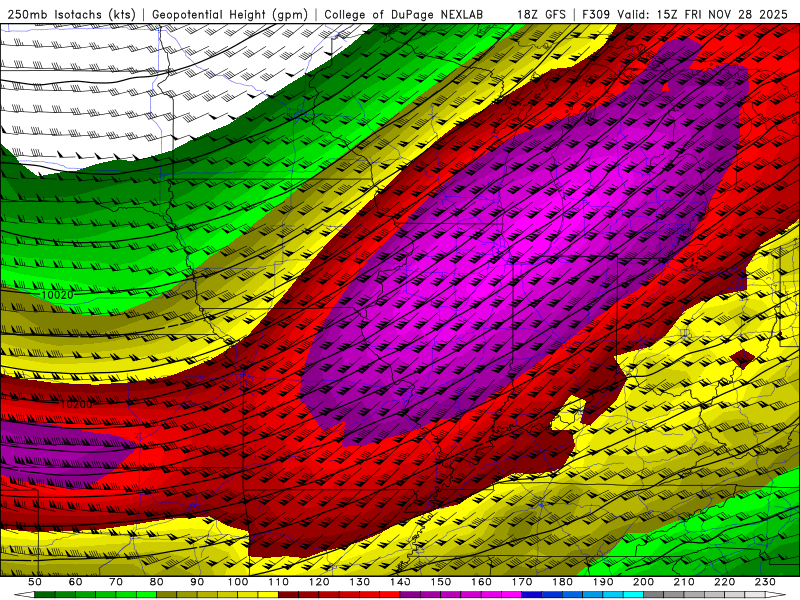Click the 70 value on the color scale
The height and width of the screenshot is (600, 800).
pyautogui.click(x=116, y=582)
